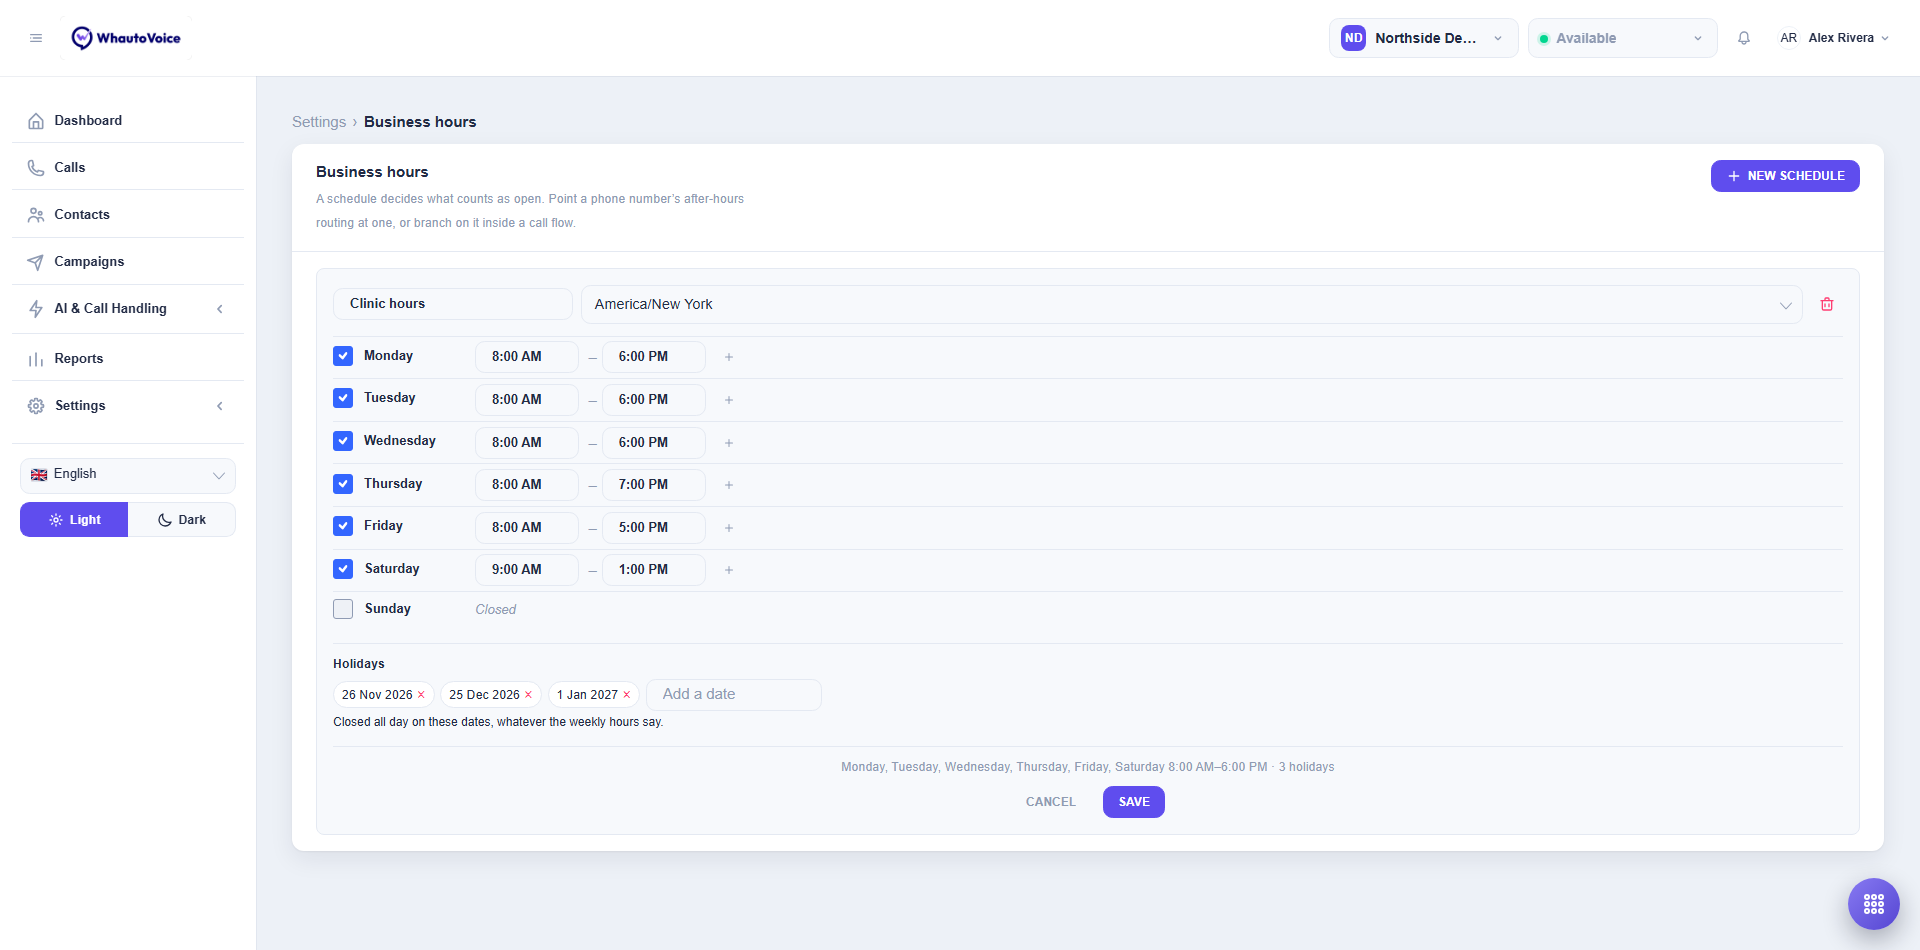Create a new schedule
Screen dimensions: 1920x950
pyautogui.click(x=1785, y=176)
